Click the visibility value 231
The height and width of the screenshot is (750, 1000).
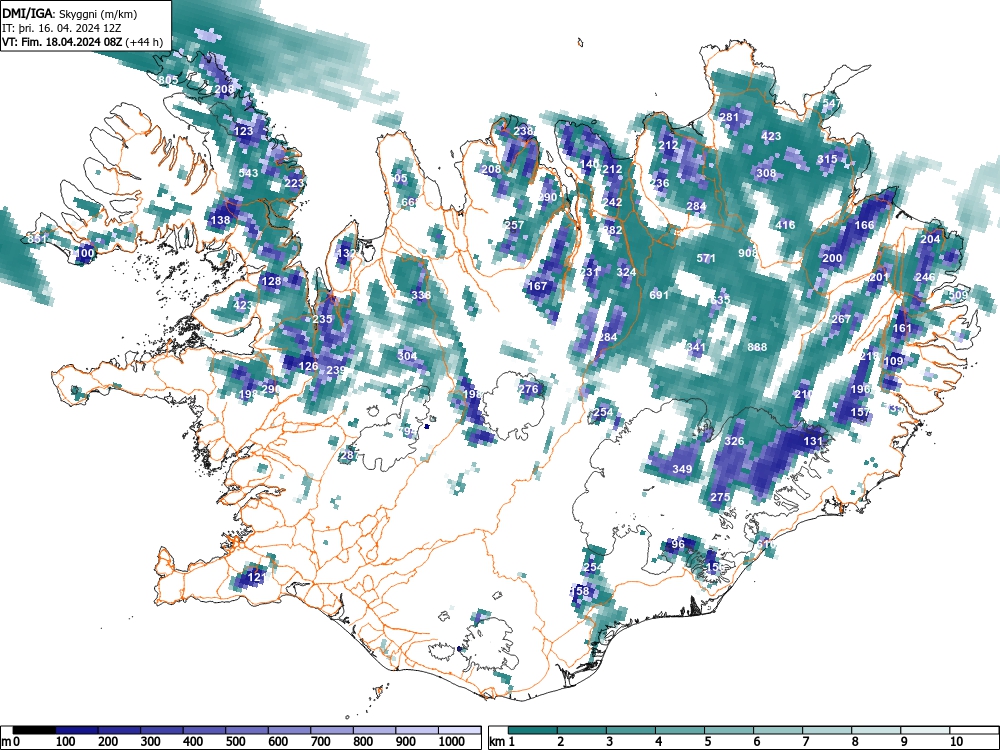click(590, 272)
